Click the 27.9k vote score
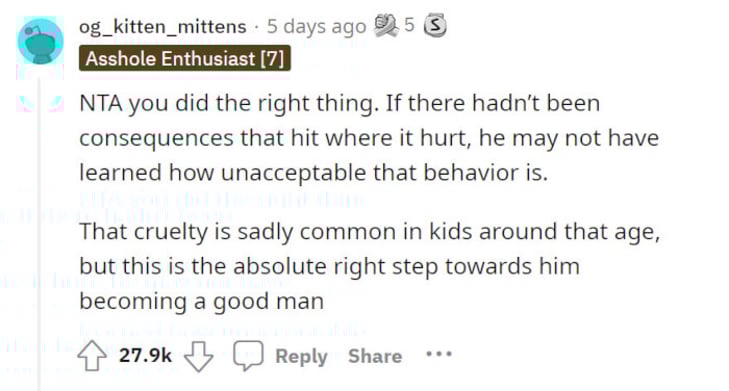Screen dimensions: 729x391 (x=146, y=356)
